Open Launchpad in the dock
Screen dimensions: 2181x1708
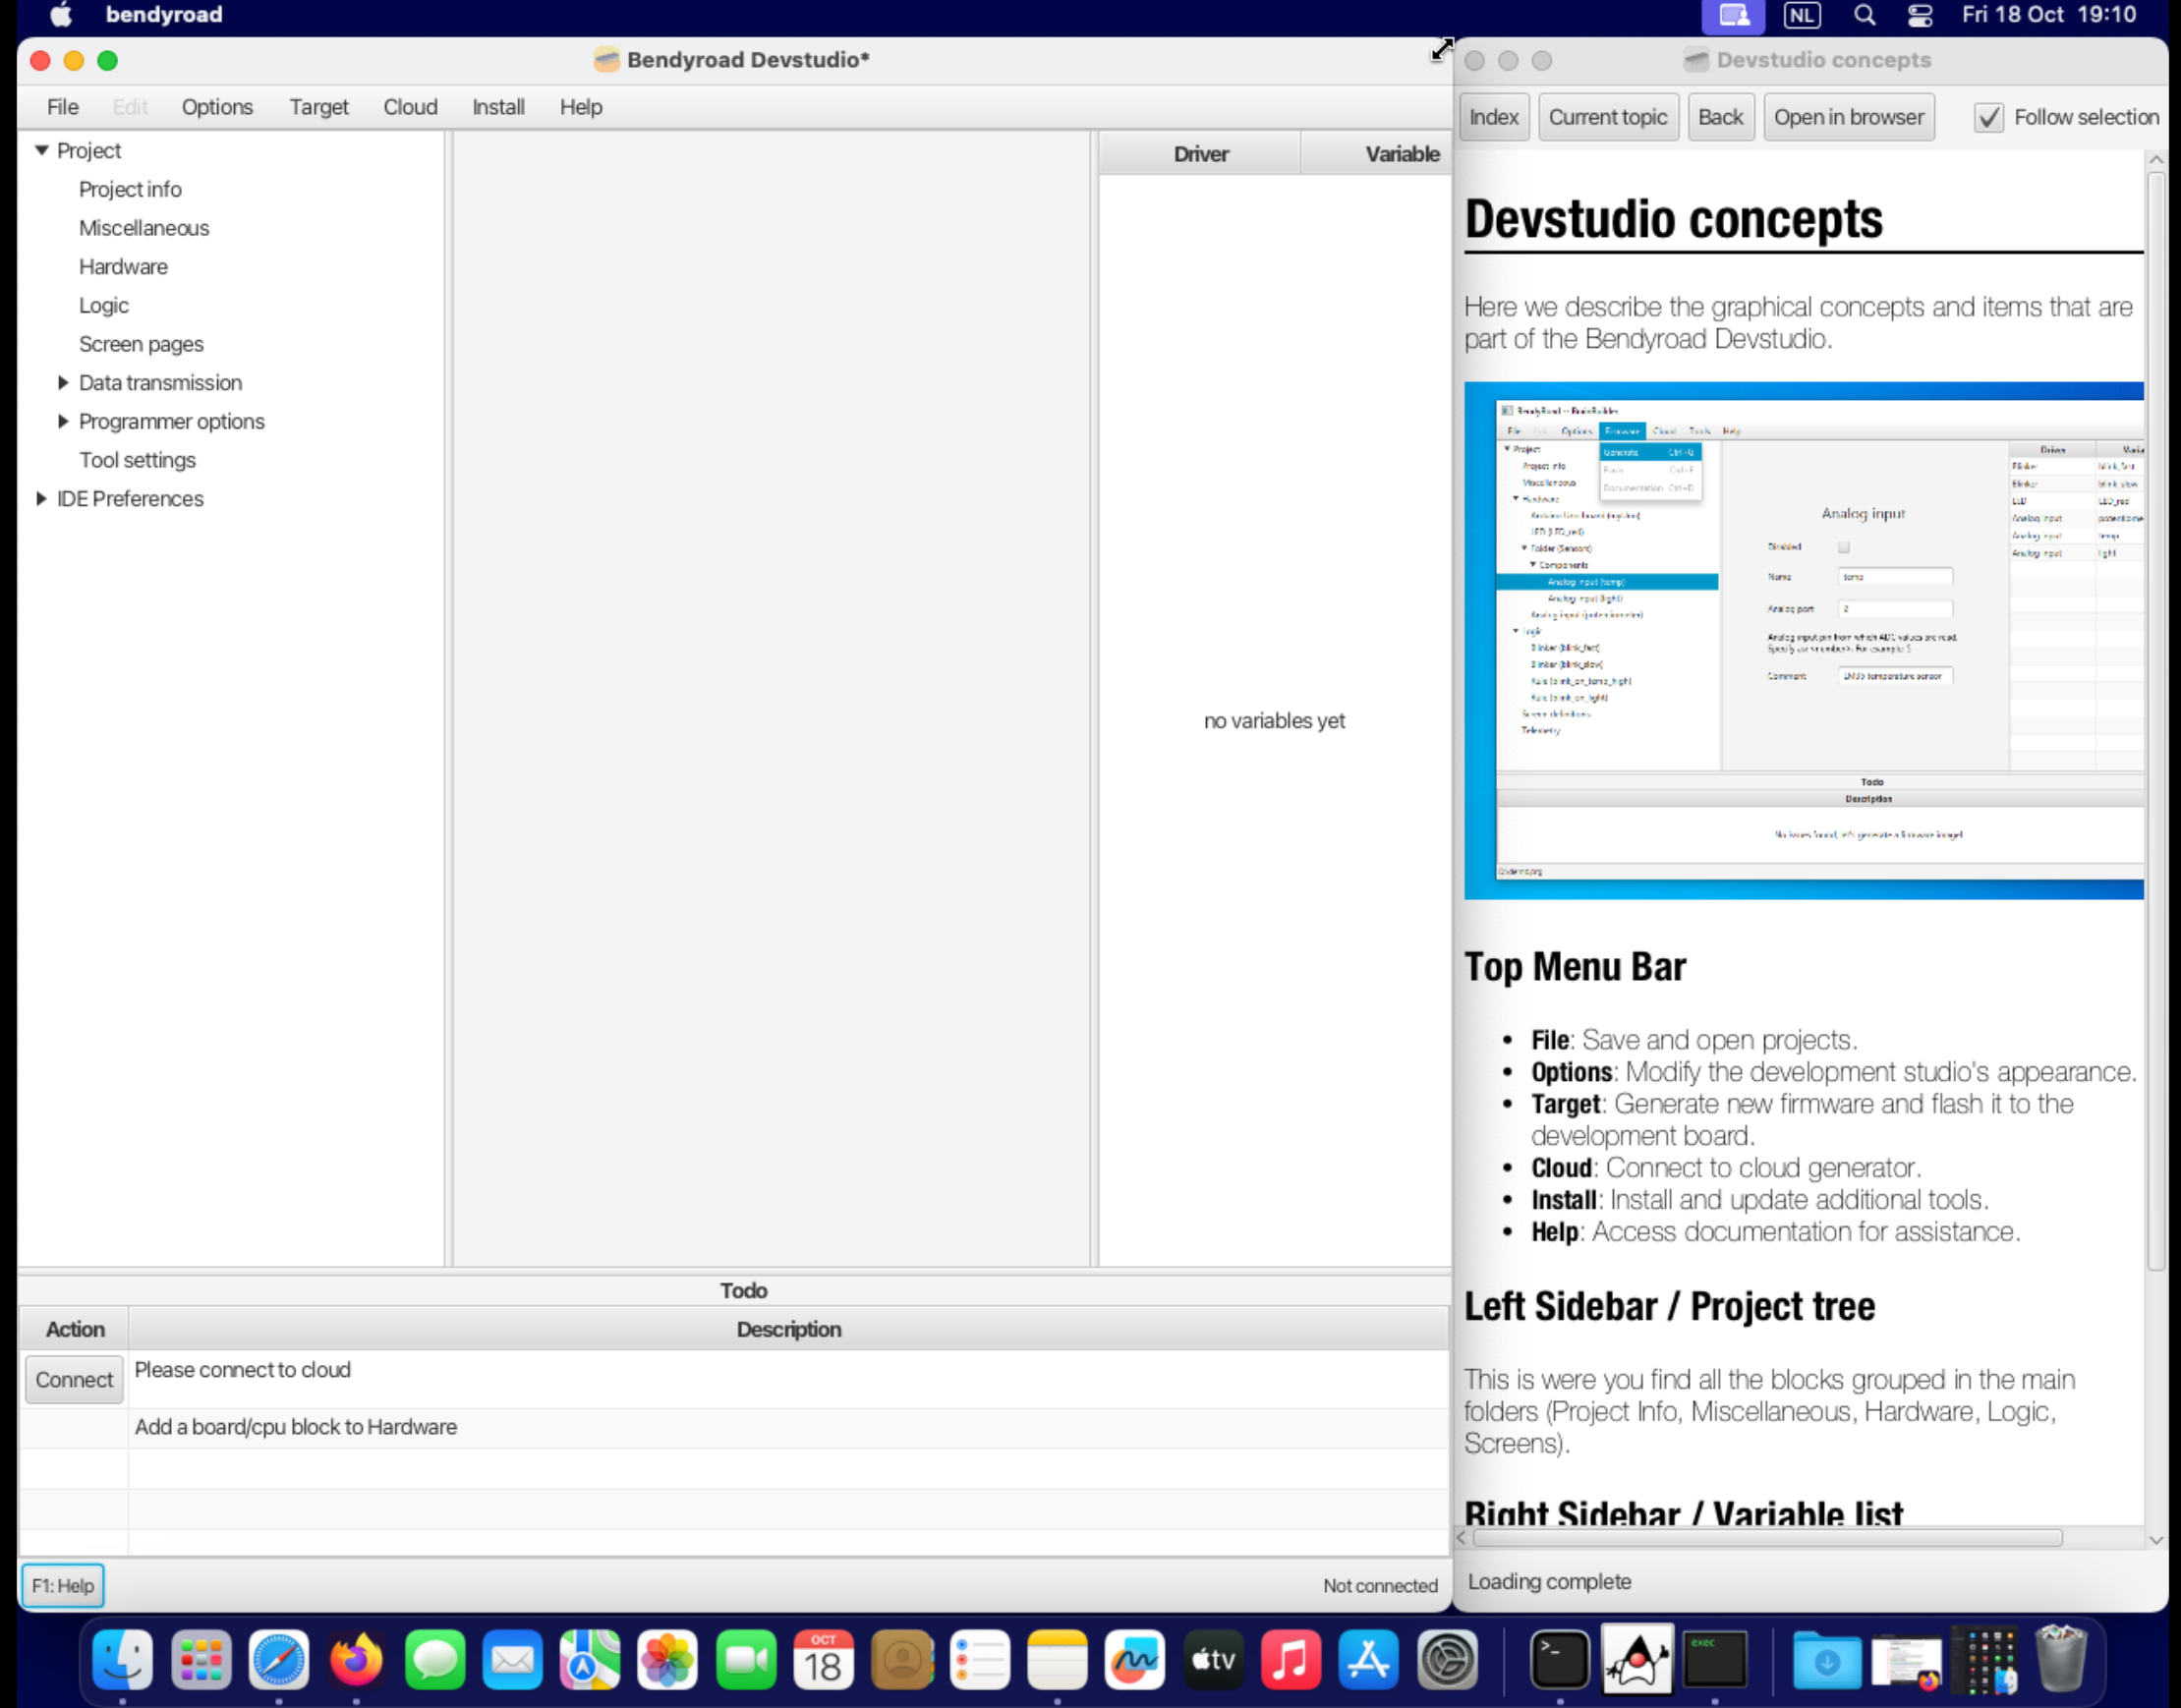201,1660
